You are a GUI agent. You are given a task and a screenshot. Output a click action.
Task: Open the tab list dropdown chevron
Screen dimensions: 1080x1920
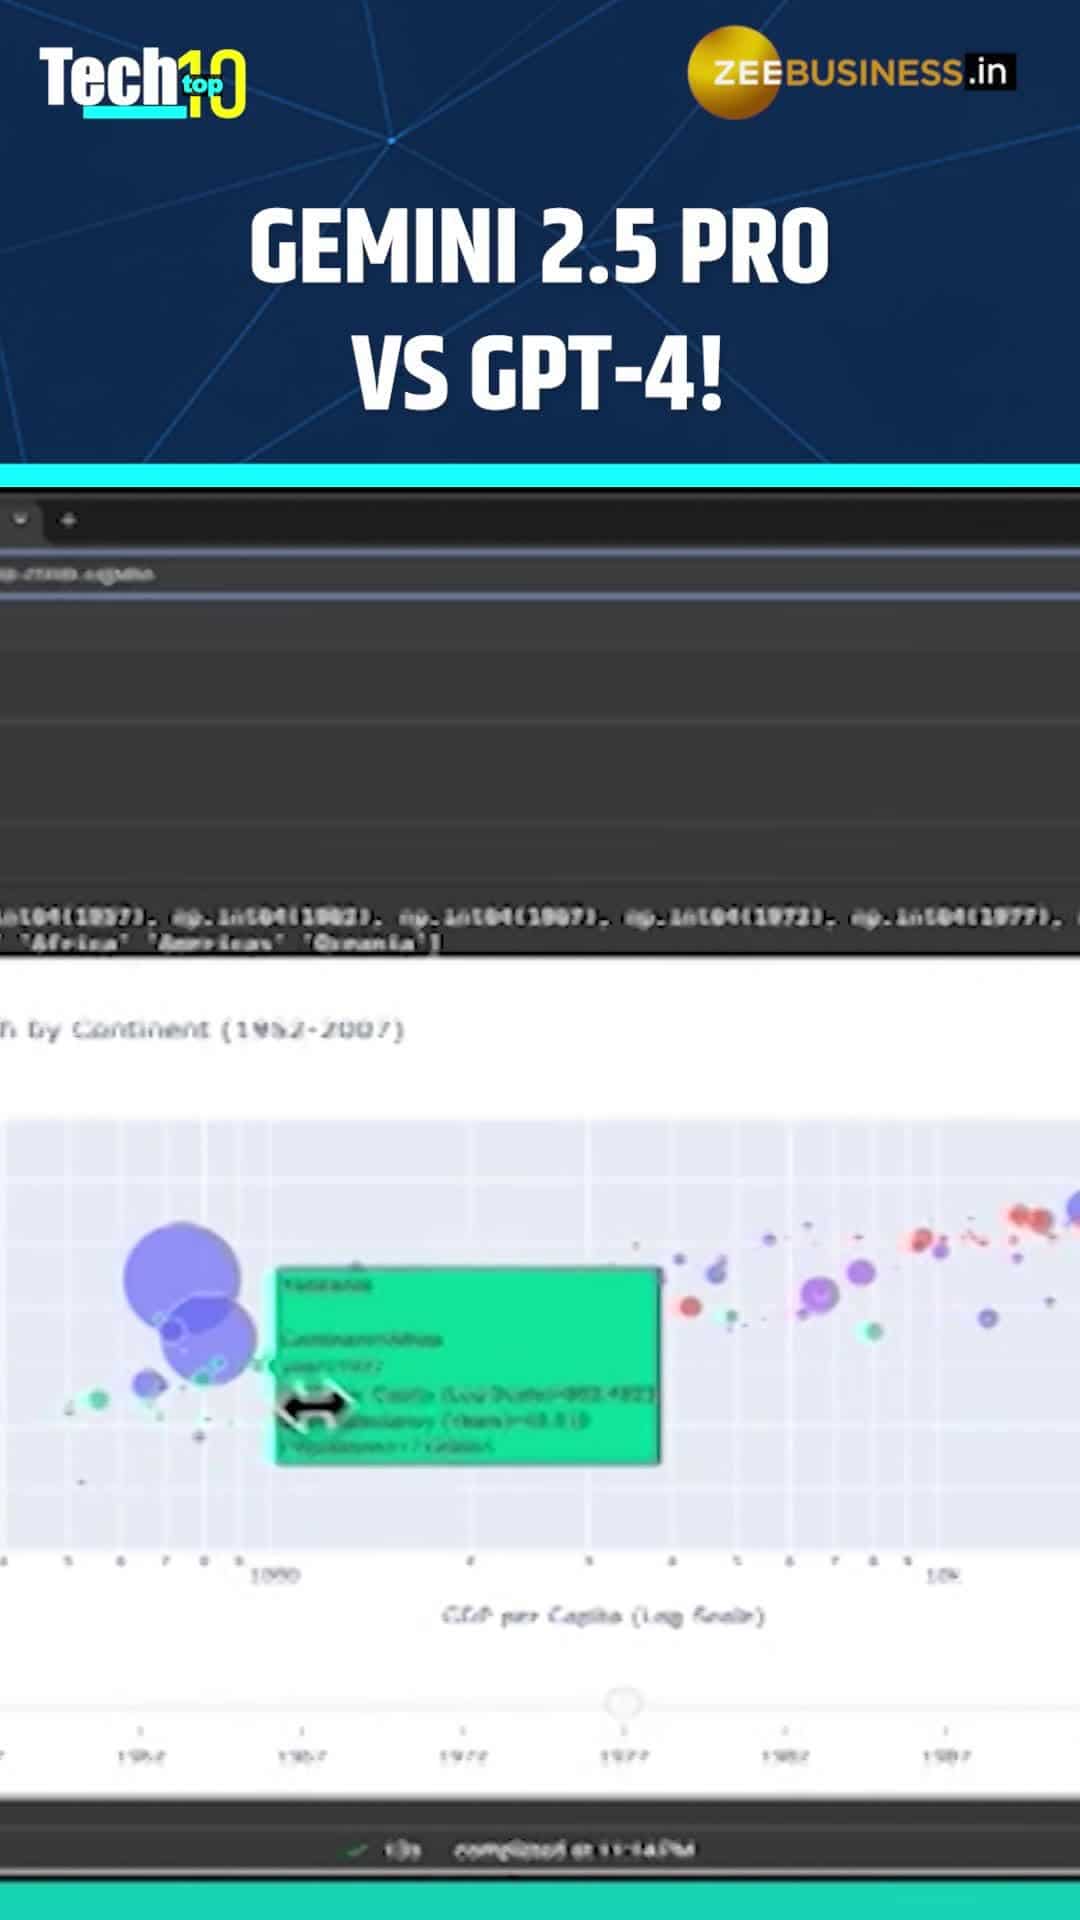coord(20,520)
